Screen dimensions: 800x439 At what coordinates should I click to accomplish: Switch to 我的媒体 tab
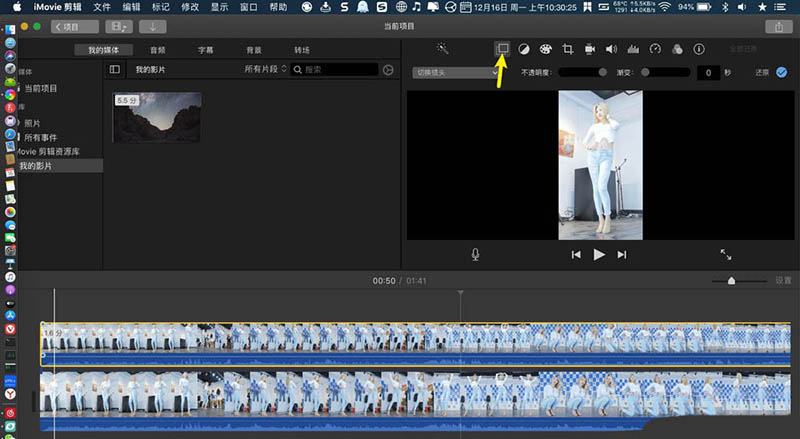pos(104,50)
